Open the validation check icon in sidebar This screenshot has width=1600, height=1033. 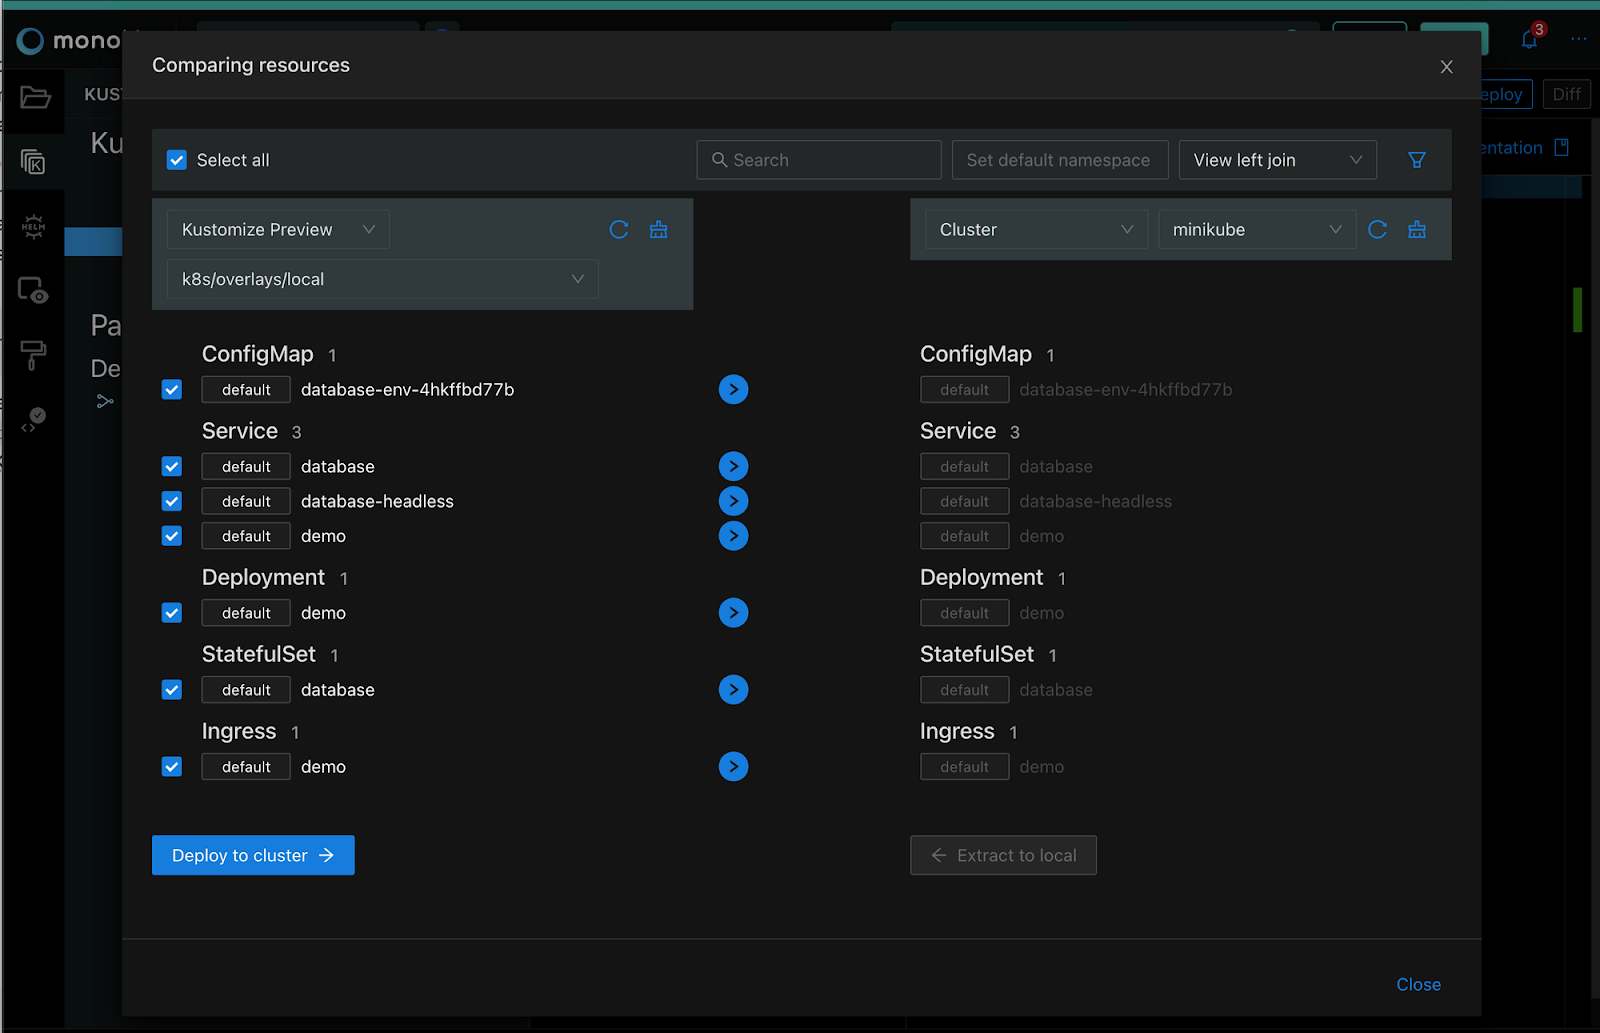[x=34, y=420]
